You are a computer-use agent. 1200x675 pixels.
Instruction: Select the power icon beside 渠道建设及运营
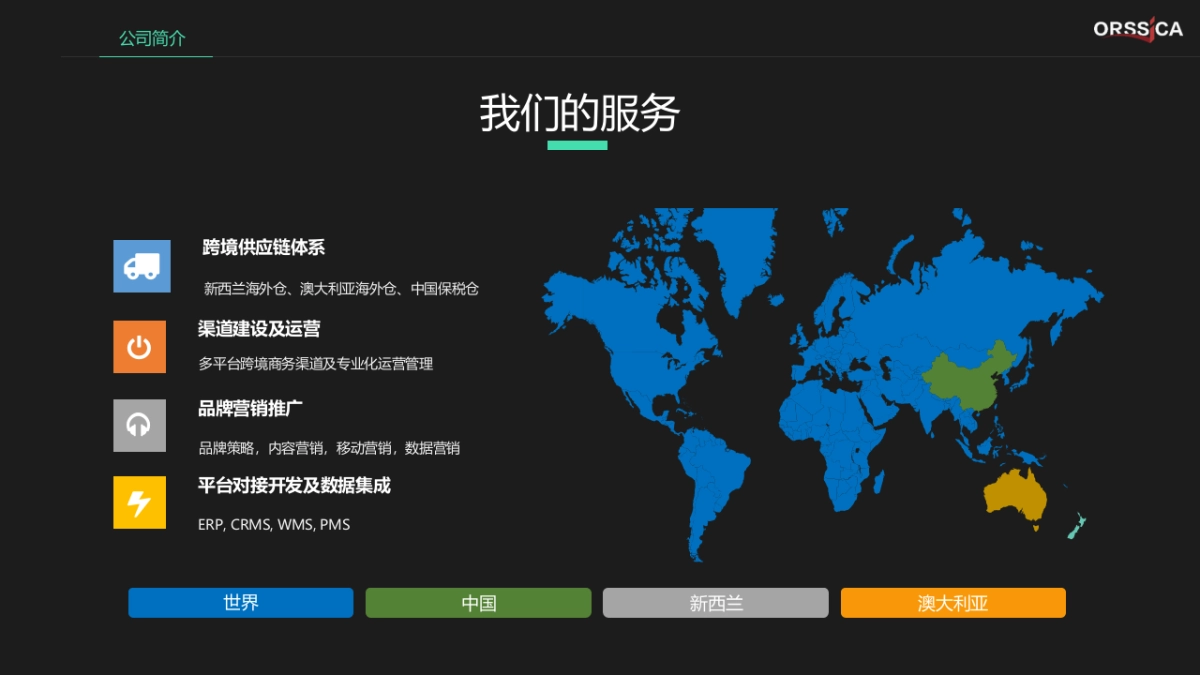pos(139,346)
